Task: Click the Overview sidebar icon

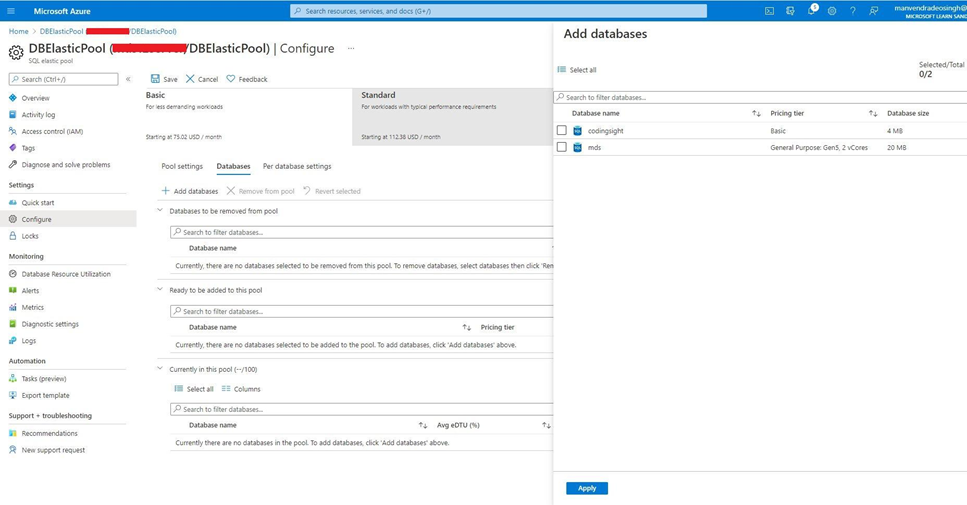Action: pos(13,97)
